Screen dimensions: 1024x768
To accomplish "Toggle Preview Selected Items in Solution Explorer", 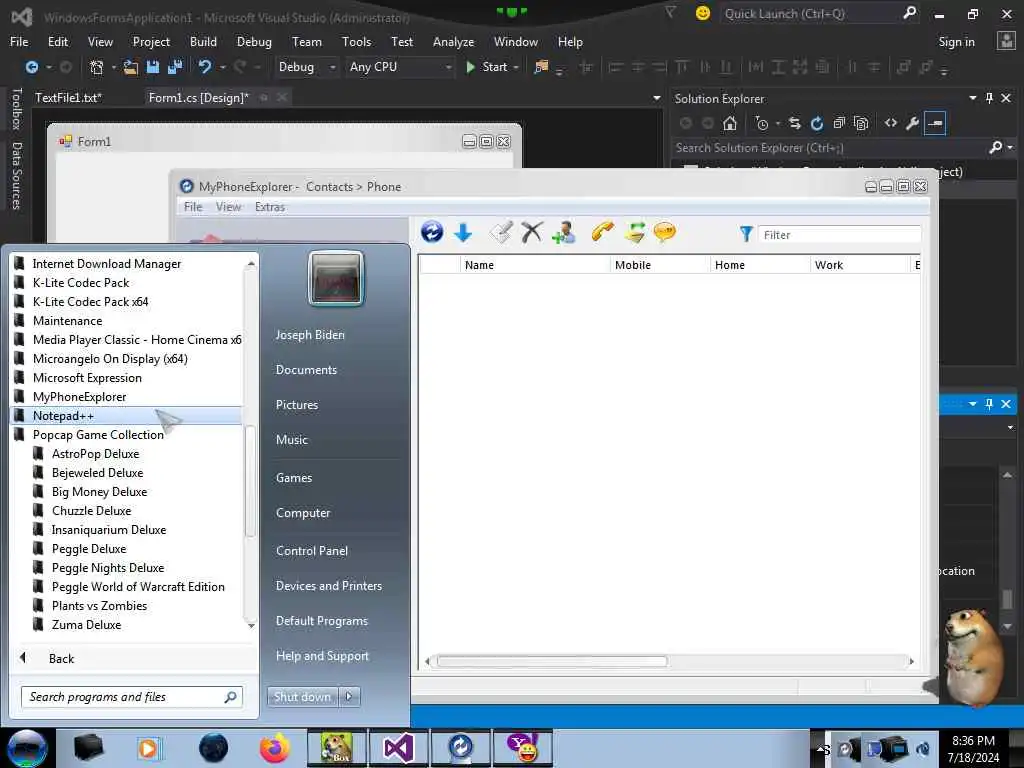I will coord(935,123).
